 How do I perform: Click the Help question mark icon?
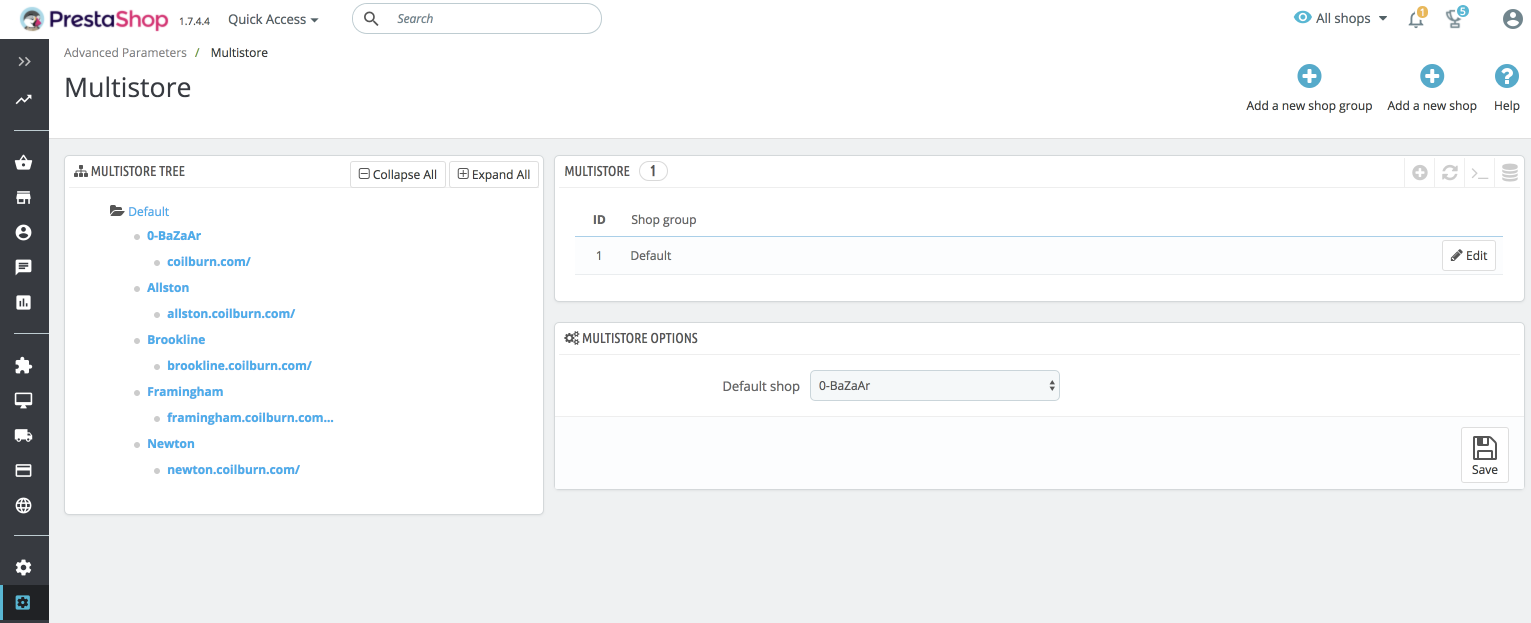(x=1506, y=77)
